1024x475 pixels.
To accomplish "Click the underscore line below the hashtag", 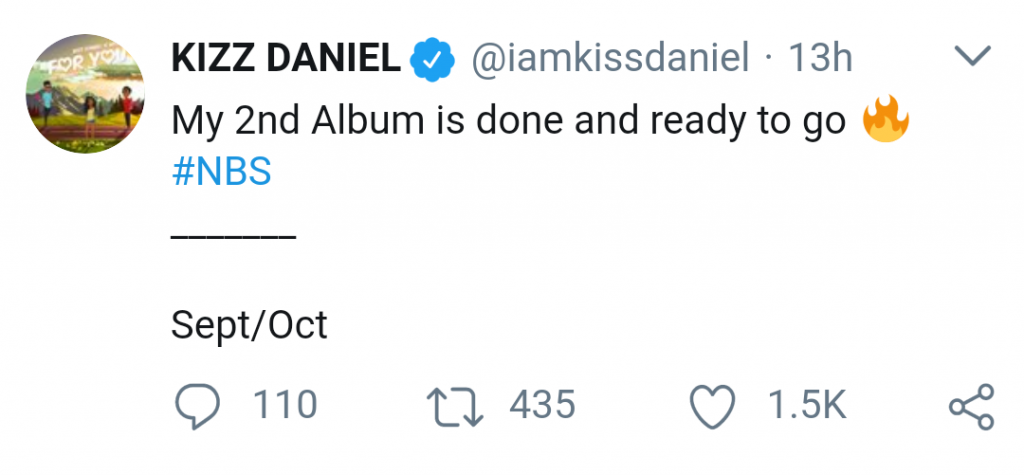I will coord(233,237).
